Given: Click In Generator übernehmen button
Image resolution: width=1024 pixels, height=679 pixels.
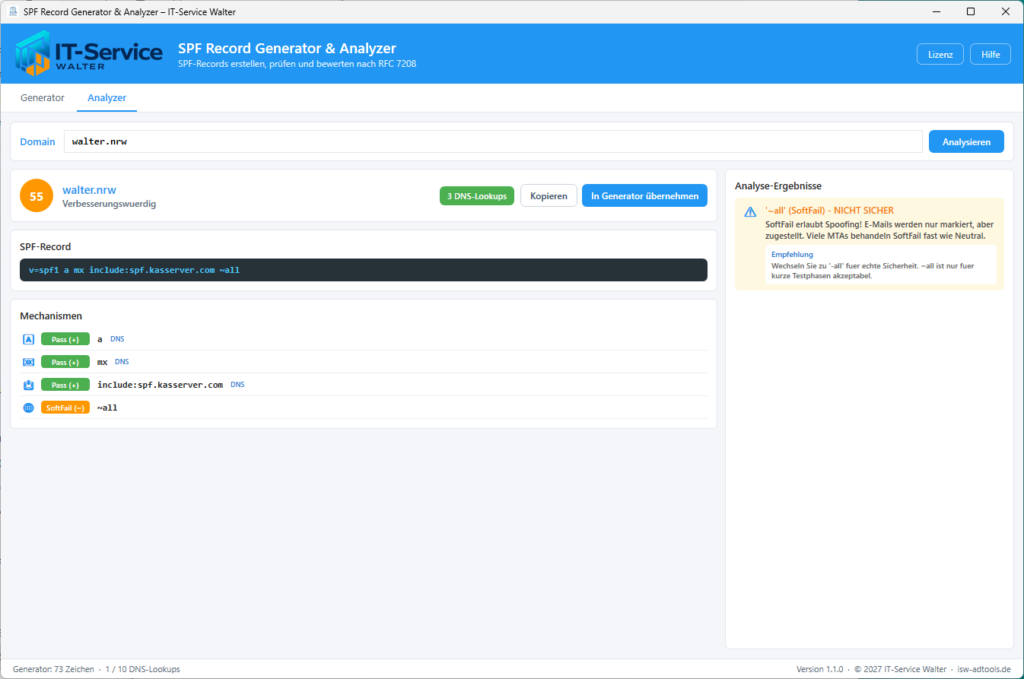Looking at the screenshot, I should 645,196.
